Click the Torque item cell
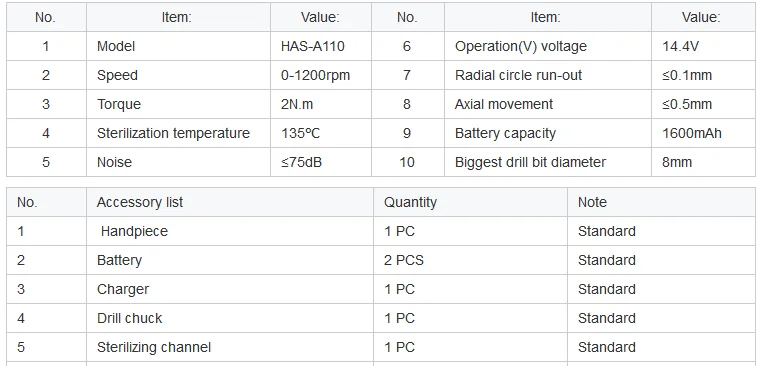 tap(178, 104)
